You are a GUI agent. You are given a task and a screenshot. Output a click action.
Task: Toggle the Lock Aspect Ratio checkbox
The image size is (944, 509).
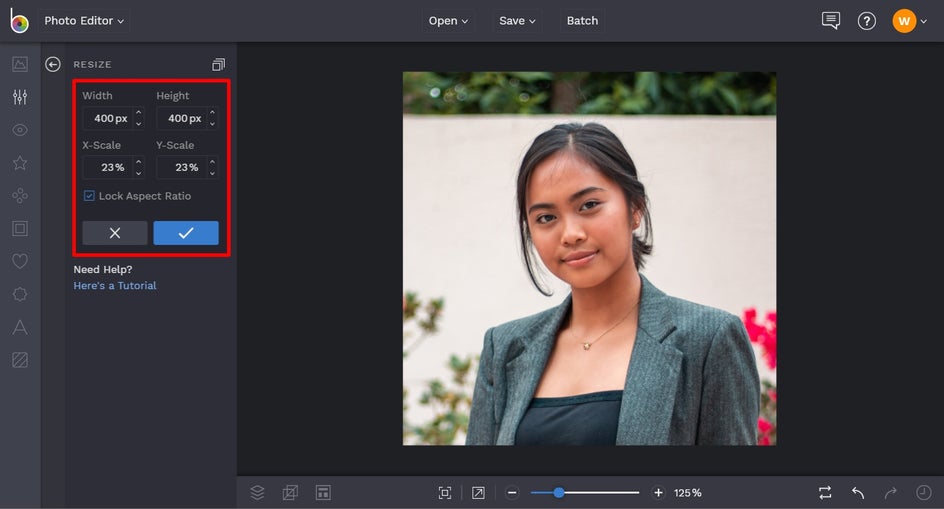click(x=89, y=196)
